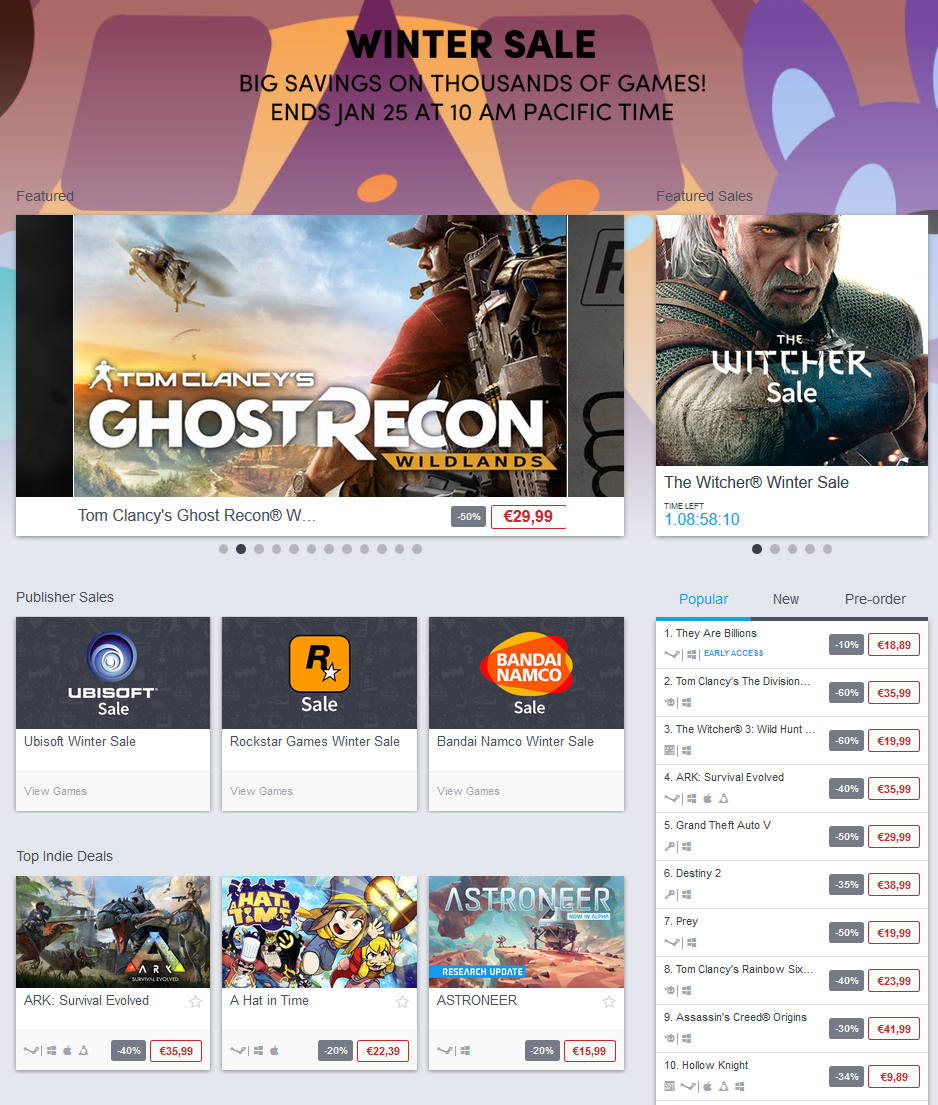Click the wishlist star on A Hat in Time
The width and height of the screenshot is (938, 1105).
[402, 1001]
